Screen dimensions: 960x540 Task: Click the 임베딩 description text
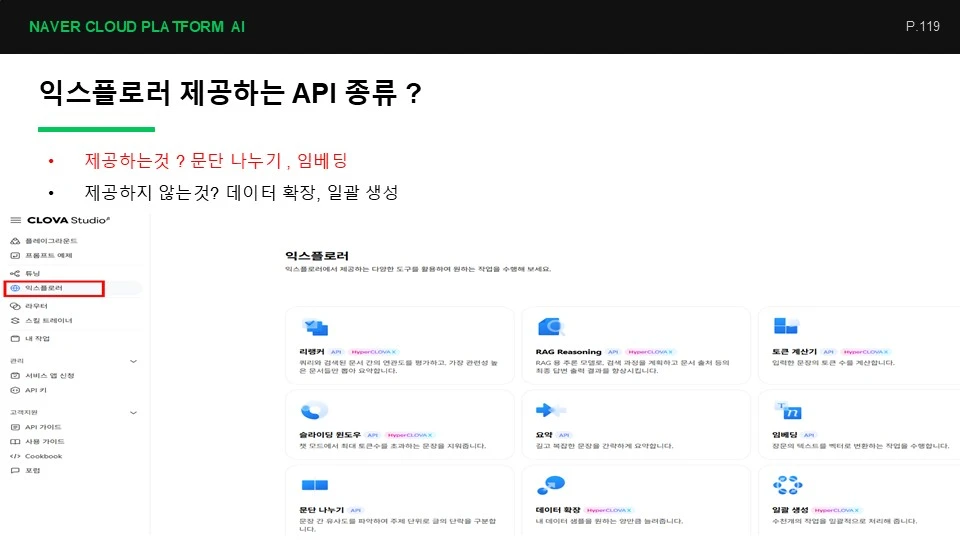pyautogui.click(x=861, y=446)
